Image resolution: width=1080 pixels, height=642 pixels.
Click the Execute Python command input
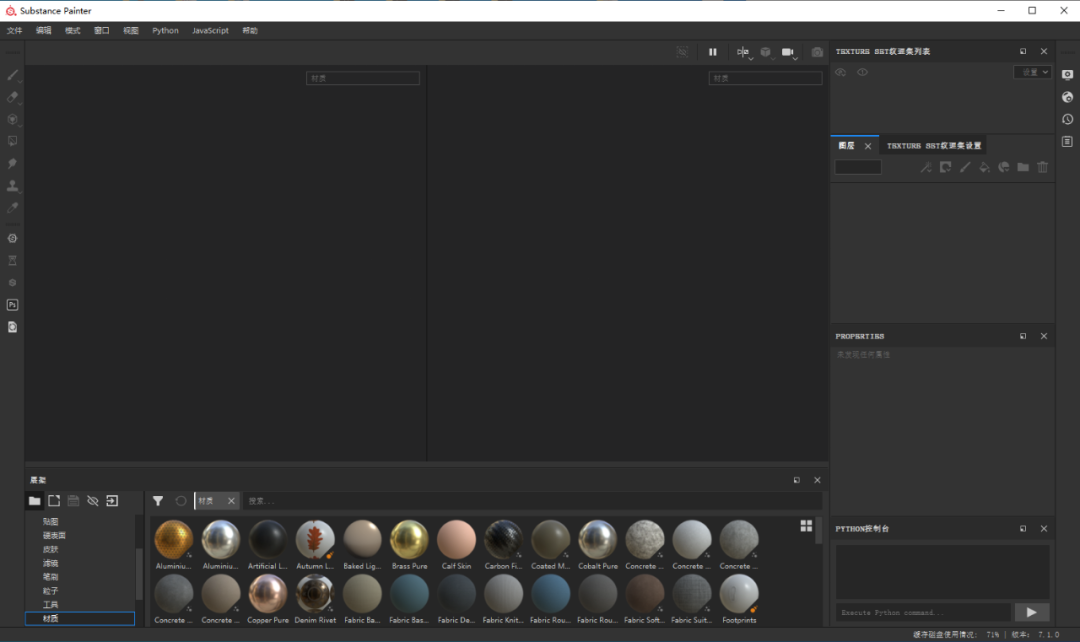[923, 612]
